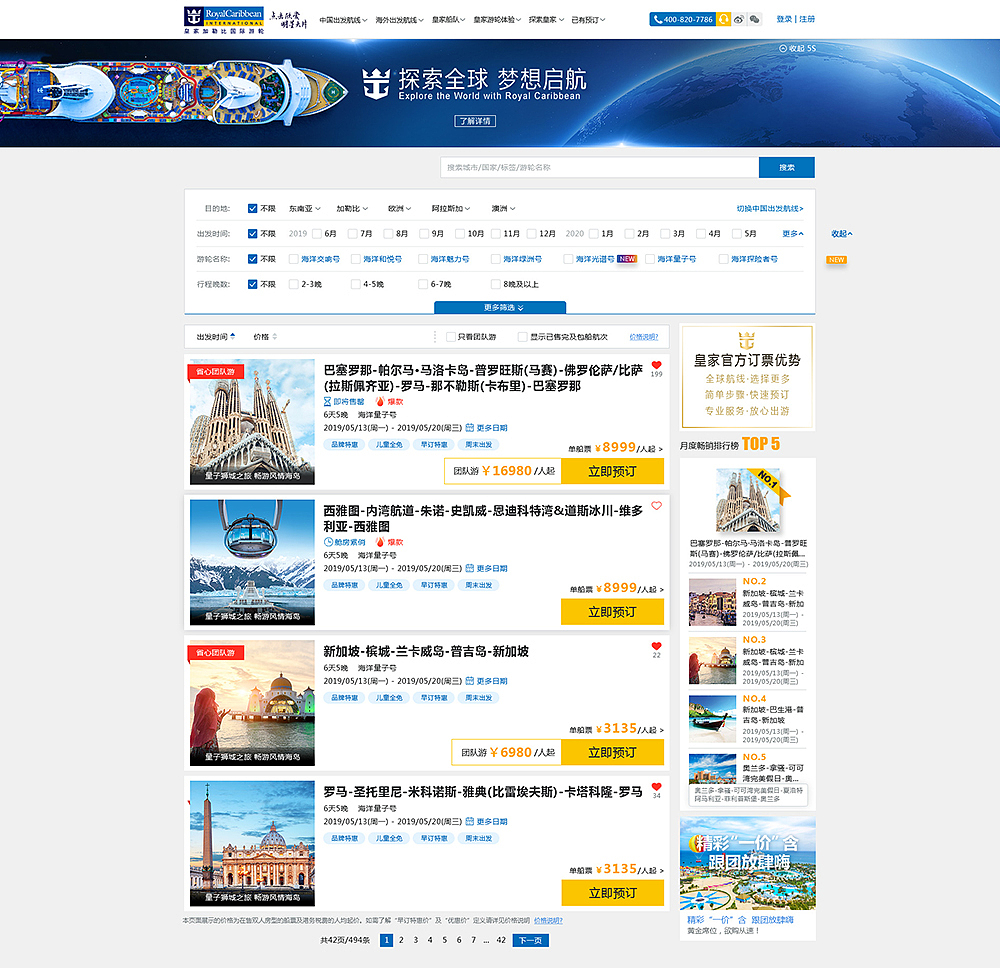The height and width of the screenshot is (968, 1000).
Task: Click the crown icon in 皇家官方订票优势 box
Action: point(746,340)
